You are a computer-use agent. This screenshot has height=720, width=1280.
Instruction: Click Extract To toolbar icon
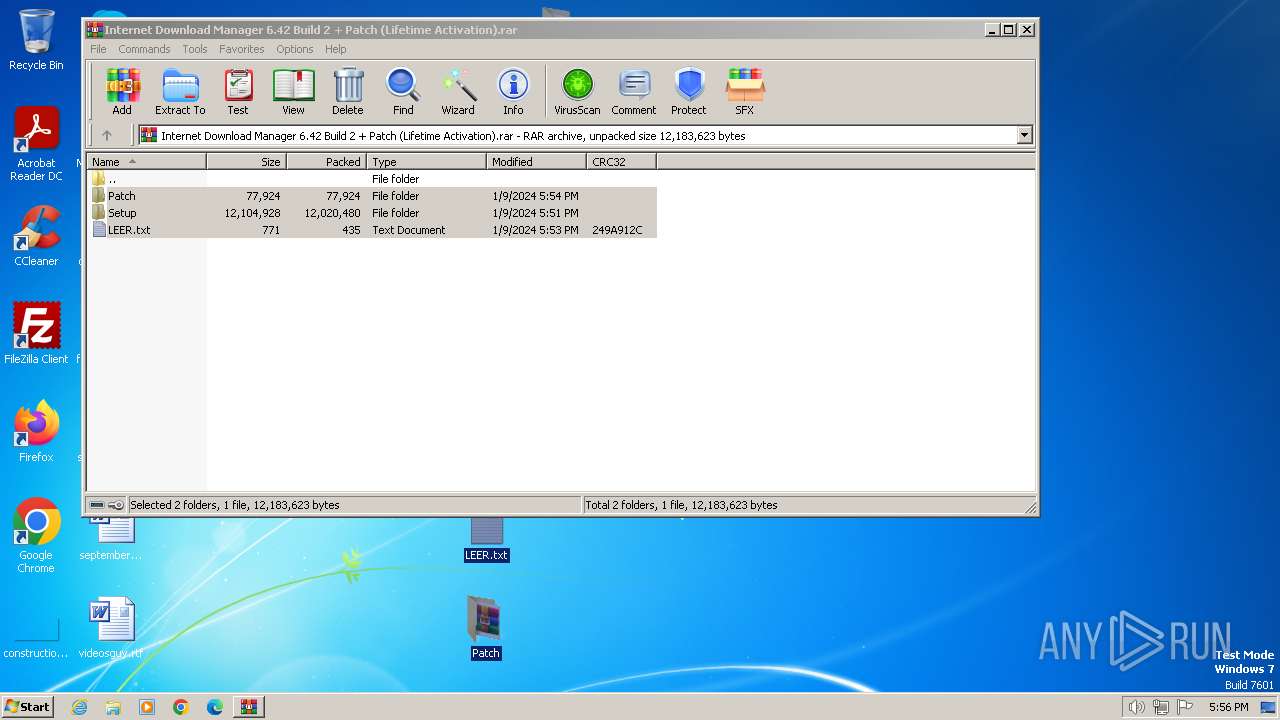pos(180,92)
